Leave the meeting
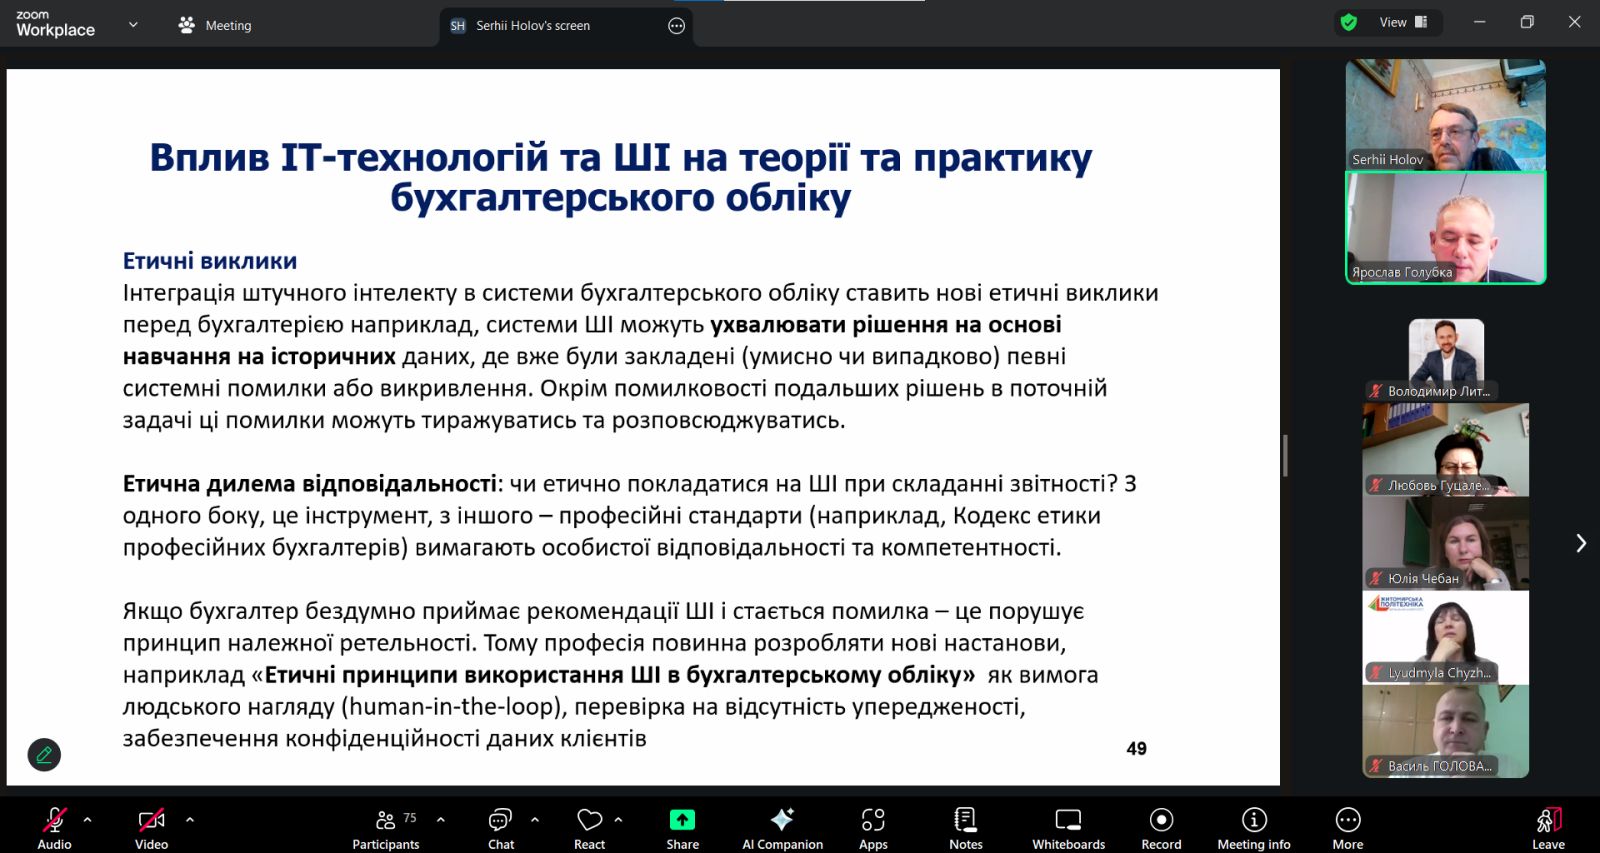1600x853 pixels. (1548, 828)
